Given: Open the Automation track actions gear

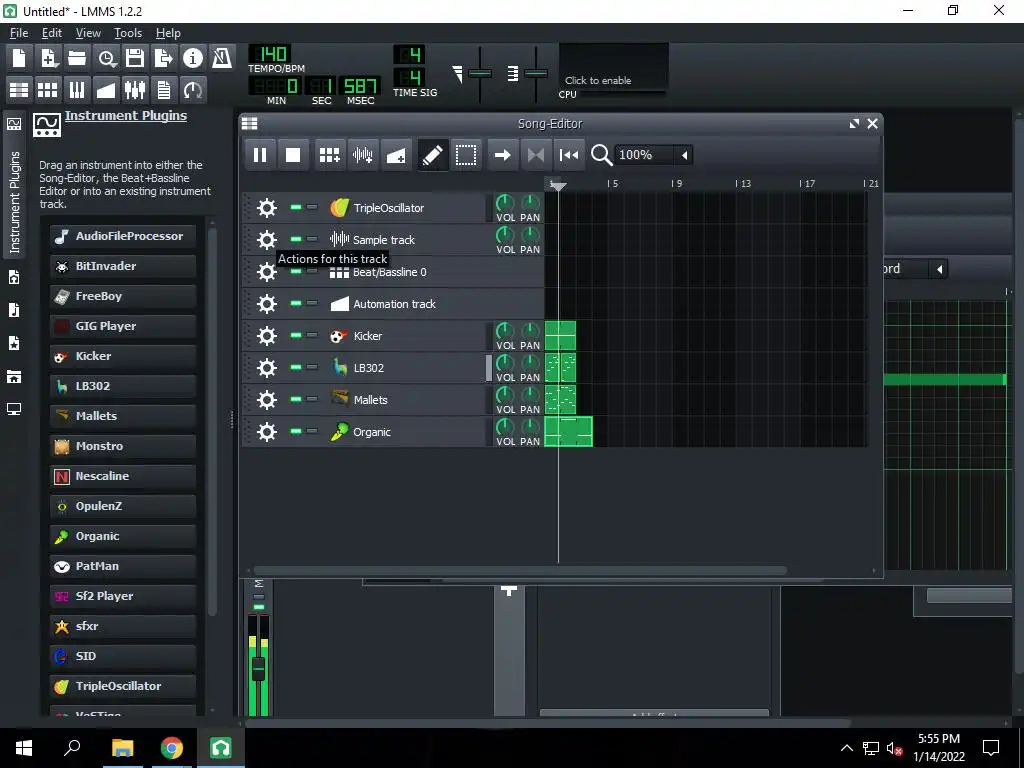Looking at the screenshot, I should pyautogui.click(x=266, y=304).
